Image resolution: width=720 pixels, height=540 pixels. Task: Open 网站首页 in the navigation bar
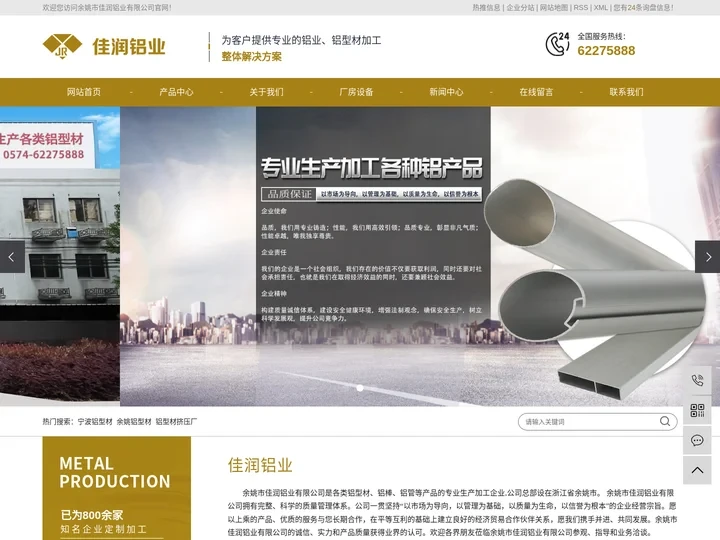coord(84,92)
